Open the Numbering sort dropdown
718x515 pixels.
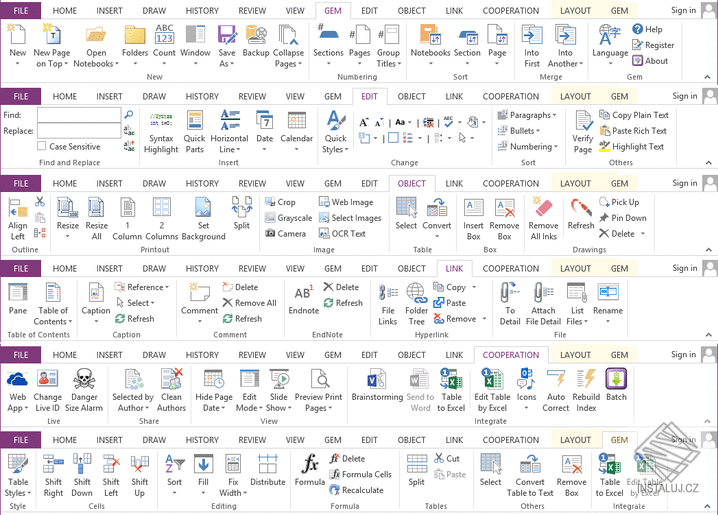coord(528,146)
